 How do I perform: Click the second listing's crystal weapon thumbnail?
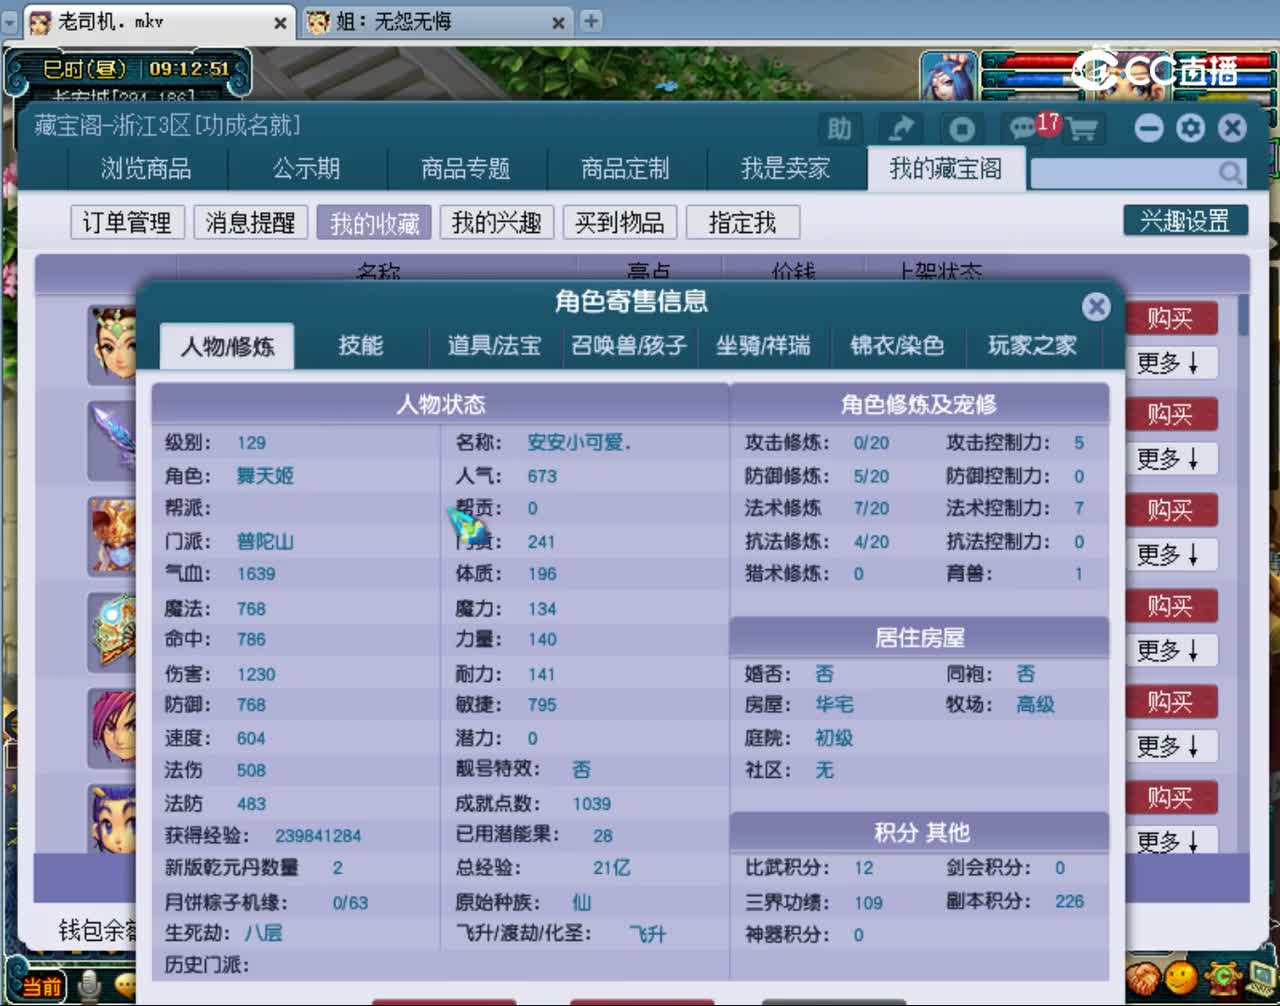coord(113,440)
